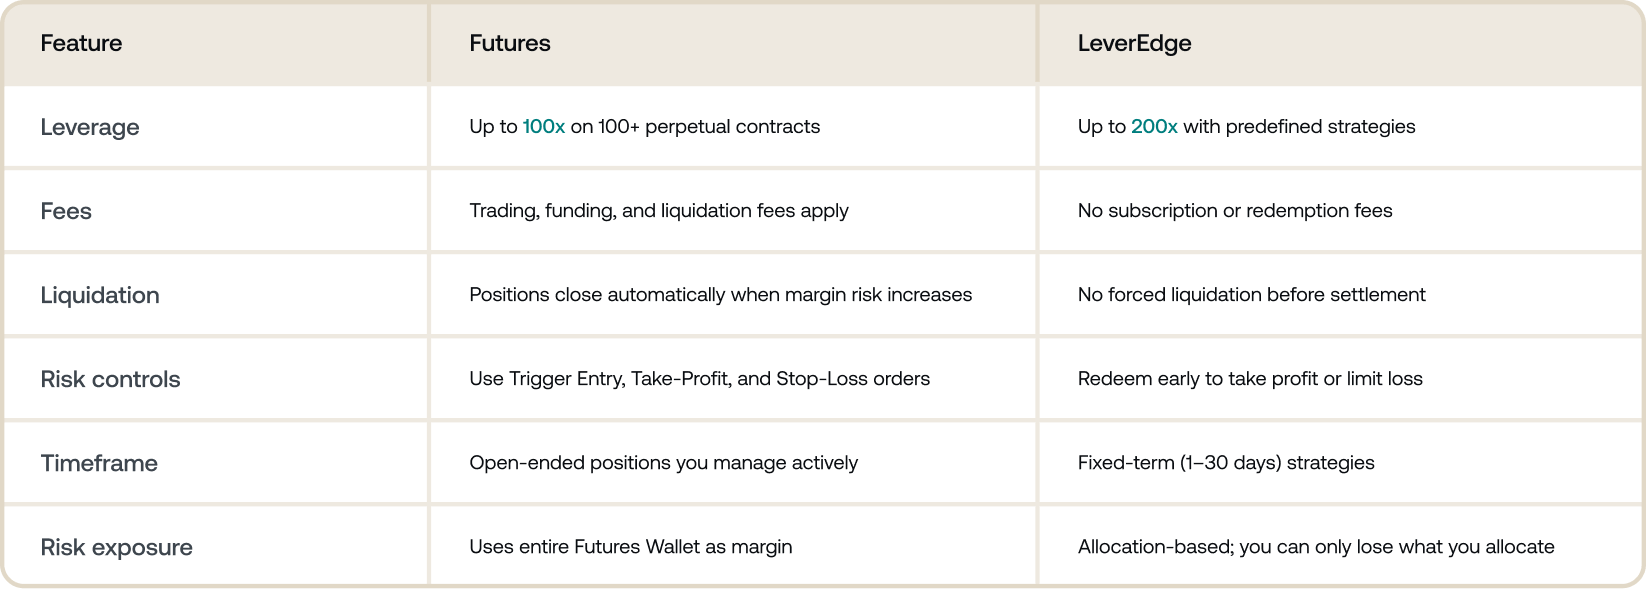The height and width of the screenshot is (589, 1646).
Task: Click the 100x leverage link
Action: (543, 127)
